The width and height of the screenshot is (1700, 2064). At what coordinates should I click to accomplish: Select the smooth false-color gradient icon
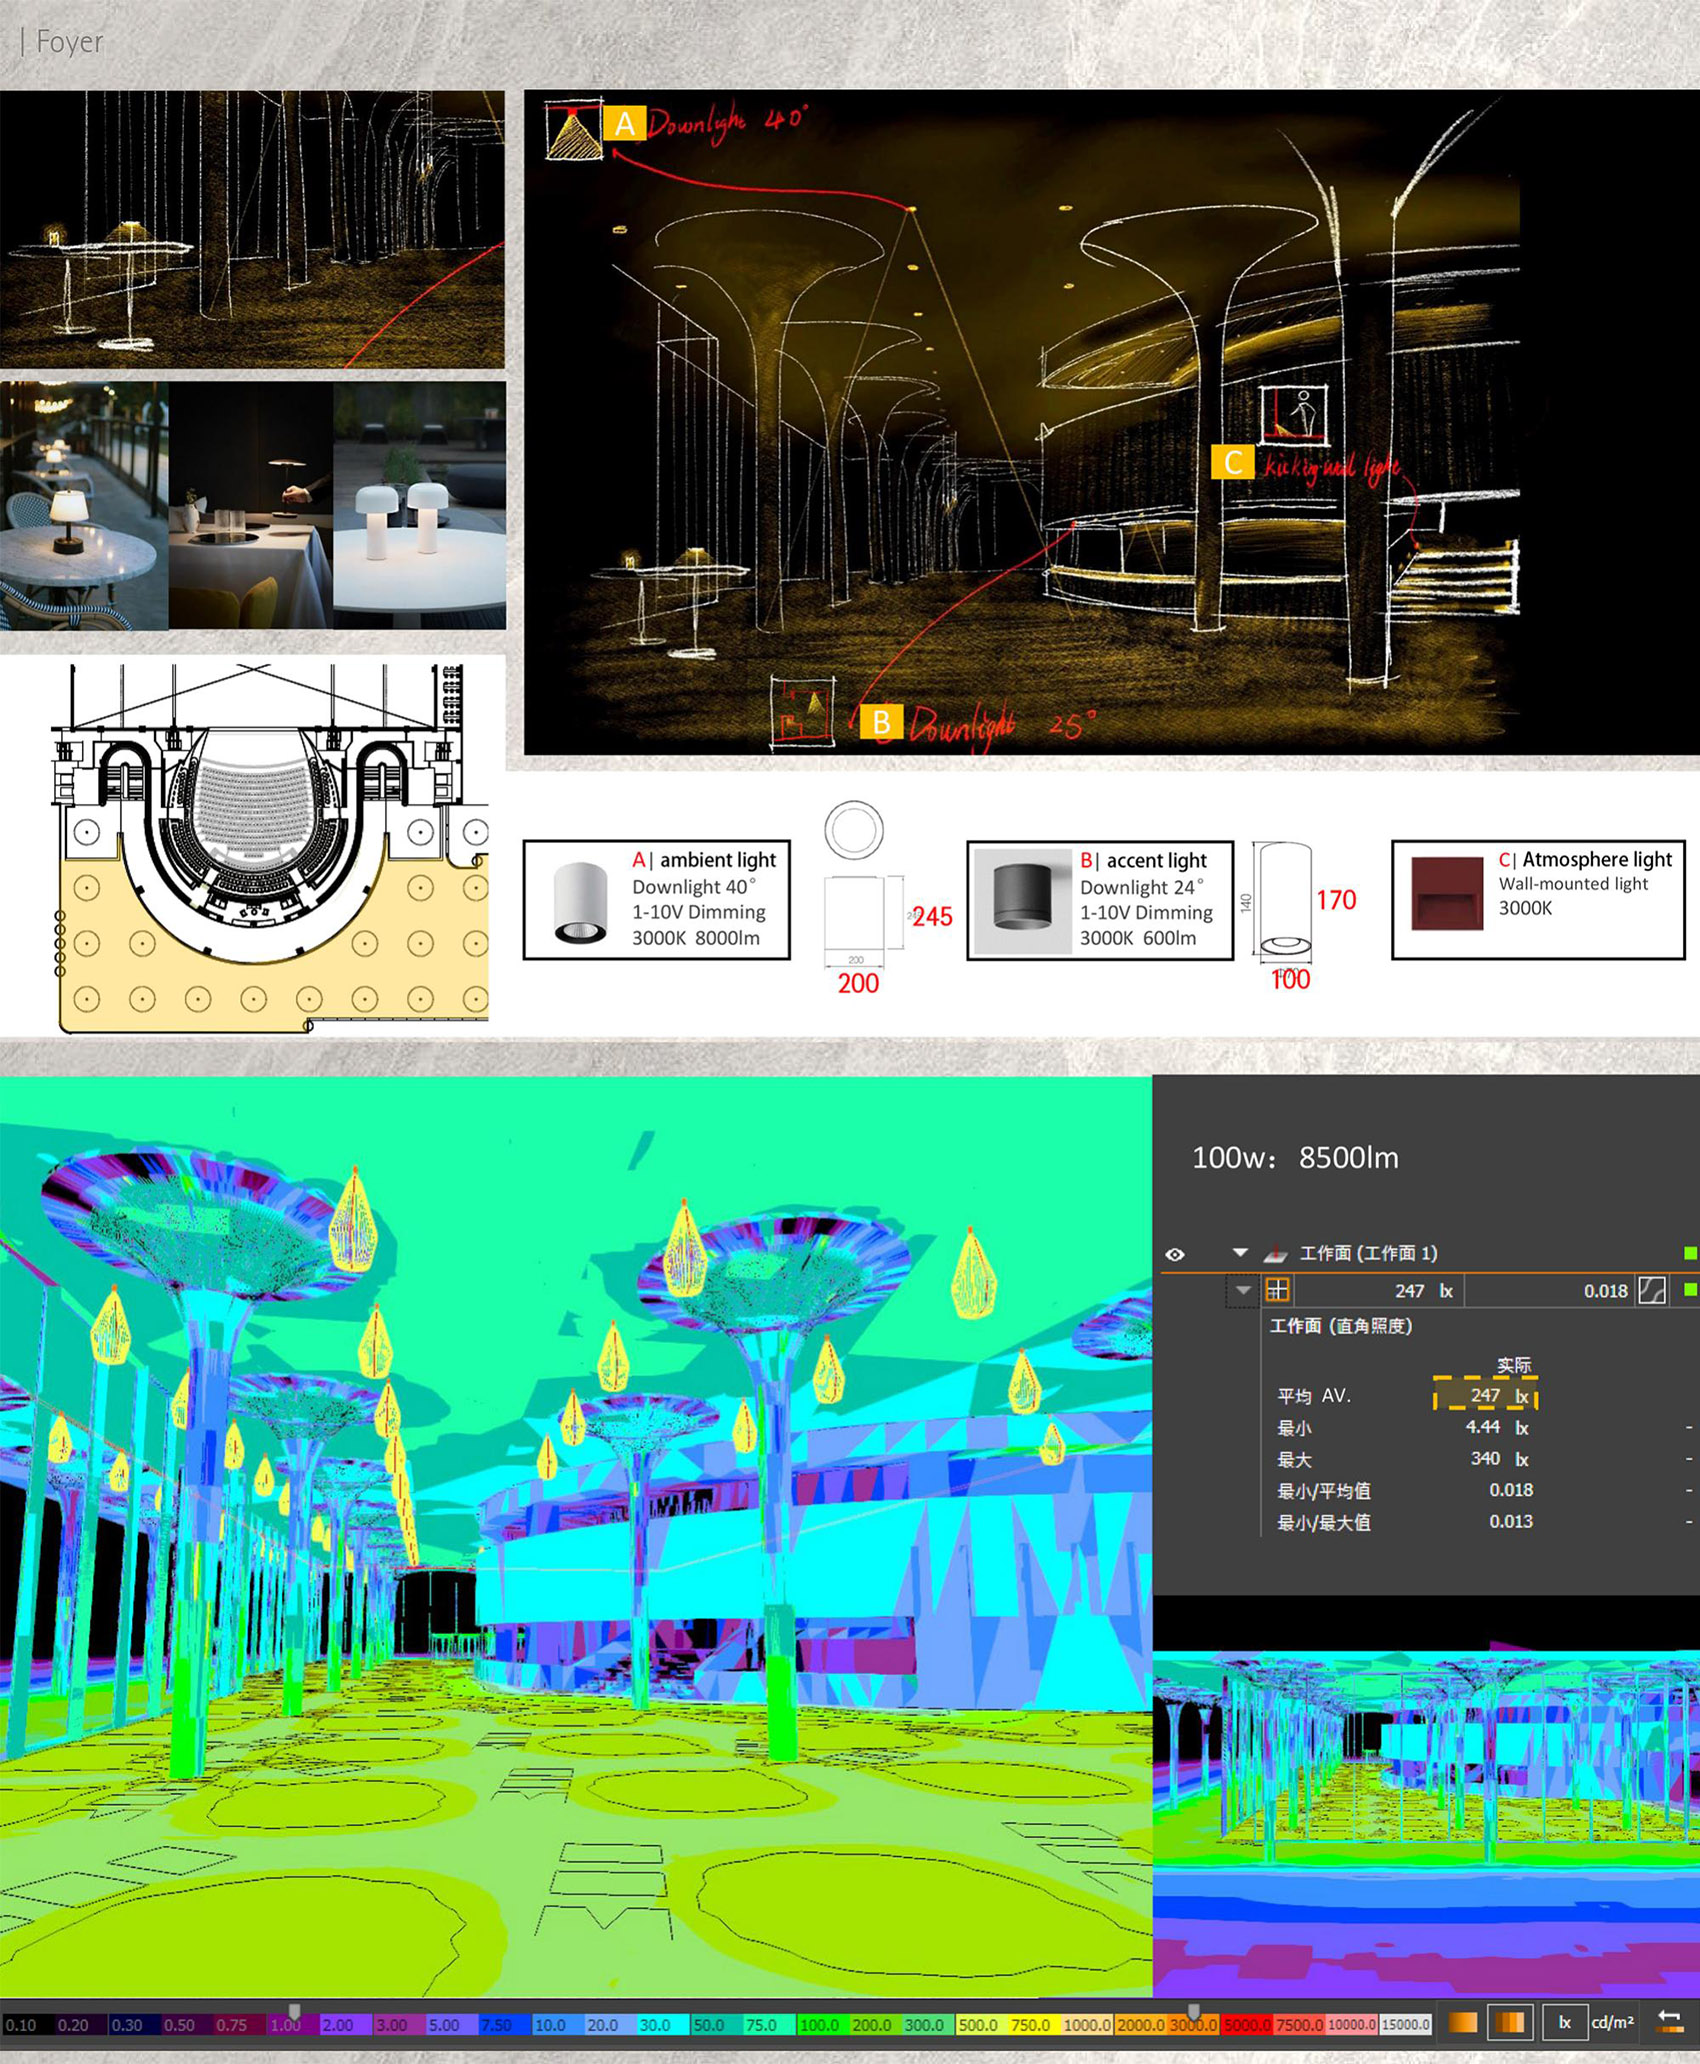pos(1463,2022)
